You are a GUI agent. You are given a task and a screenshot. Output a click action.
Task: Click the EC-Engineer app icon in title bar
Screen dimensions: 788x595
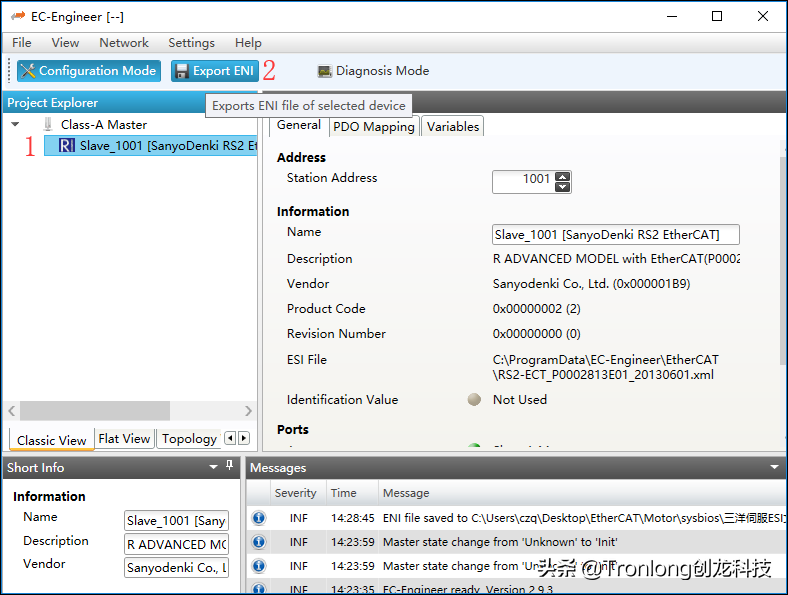18,16
